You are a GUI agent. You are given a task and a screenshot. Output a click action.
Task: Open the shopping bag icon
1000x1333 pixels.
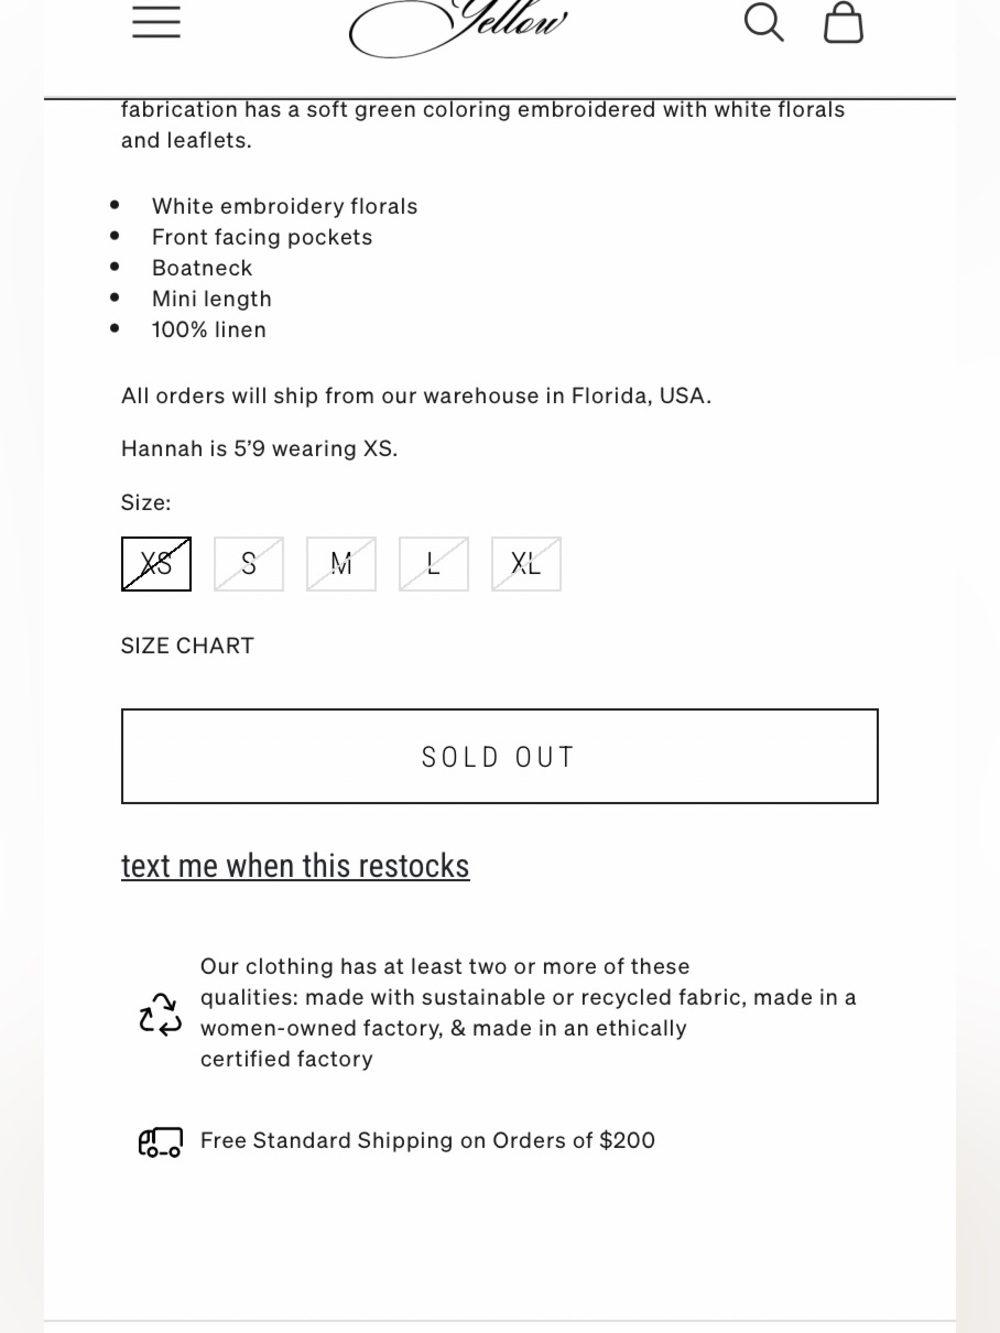click(843, 22)
